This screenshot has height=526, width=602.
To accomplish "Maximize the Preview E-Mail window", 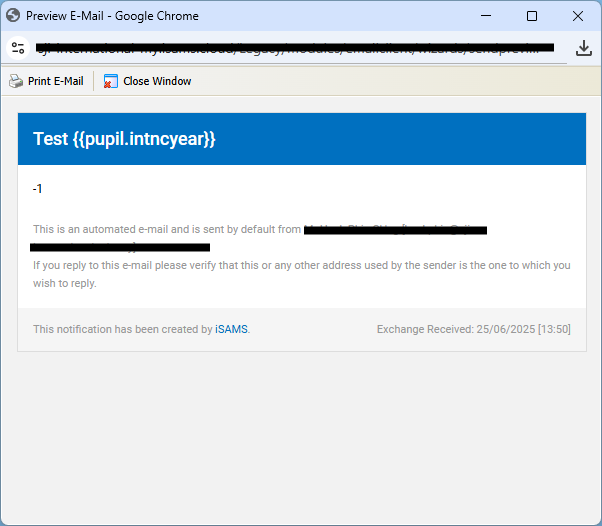I will click(x=532, y=16).
